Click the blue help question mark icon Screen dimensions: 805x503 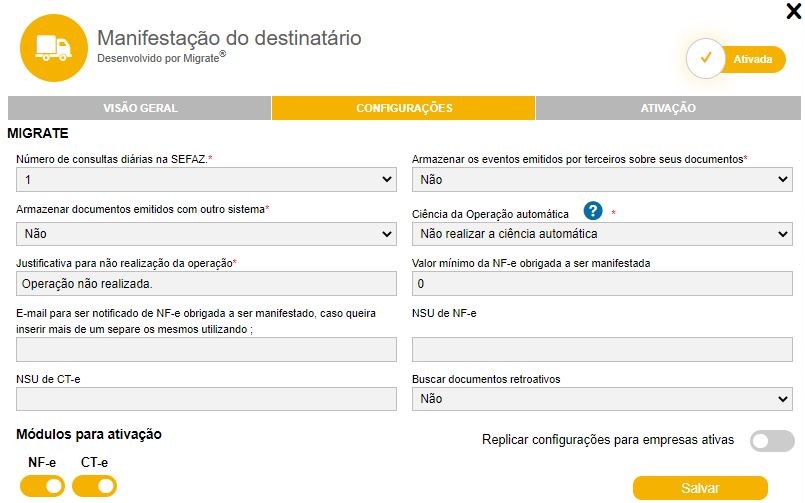click(594, 211)
